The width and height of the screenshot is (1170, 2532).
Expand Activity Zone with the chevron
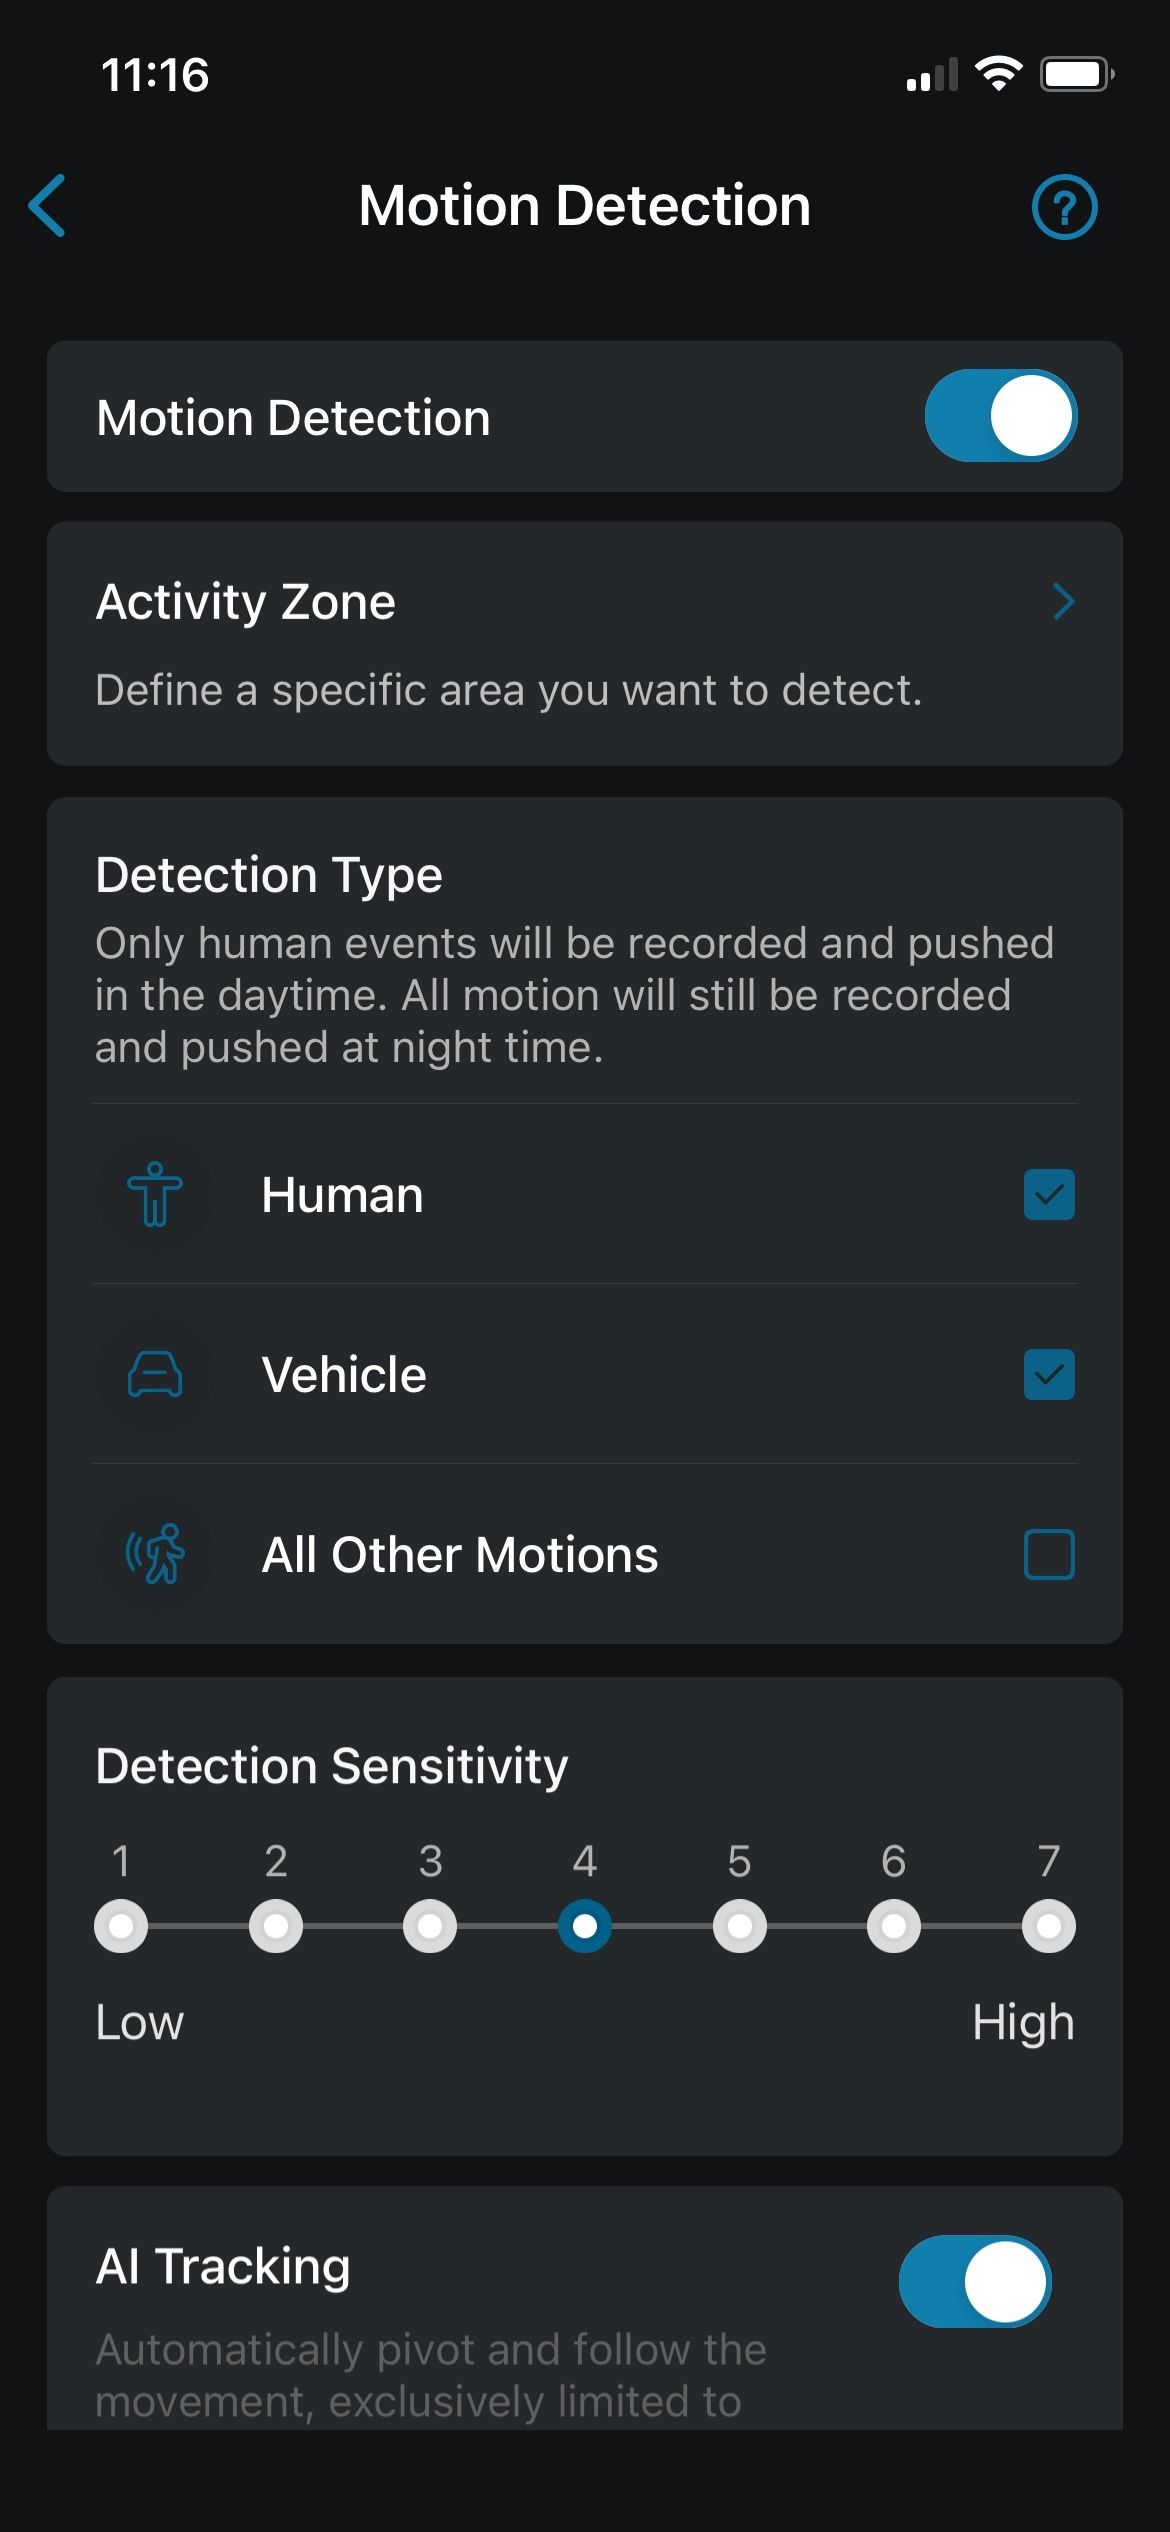(1063, 602)
